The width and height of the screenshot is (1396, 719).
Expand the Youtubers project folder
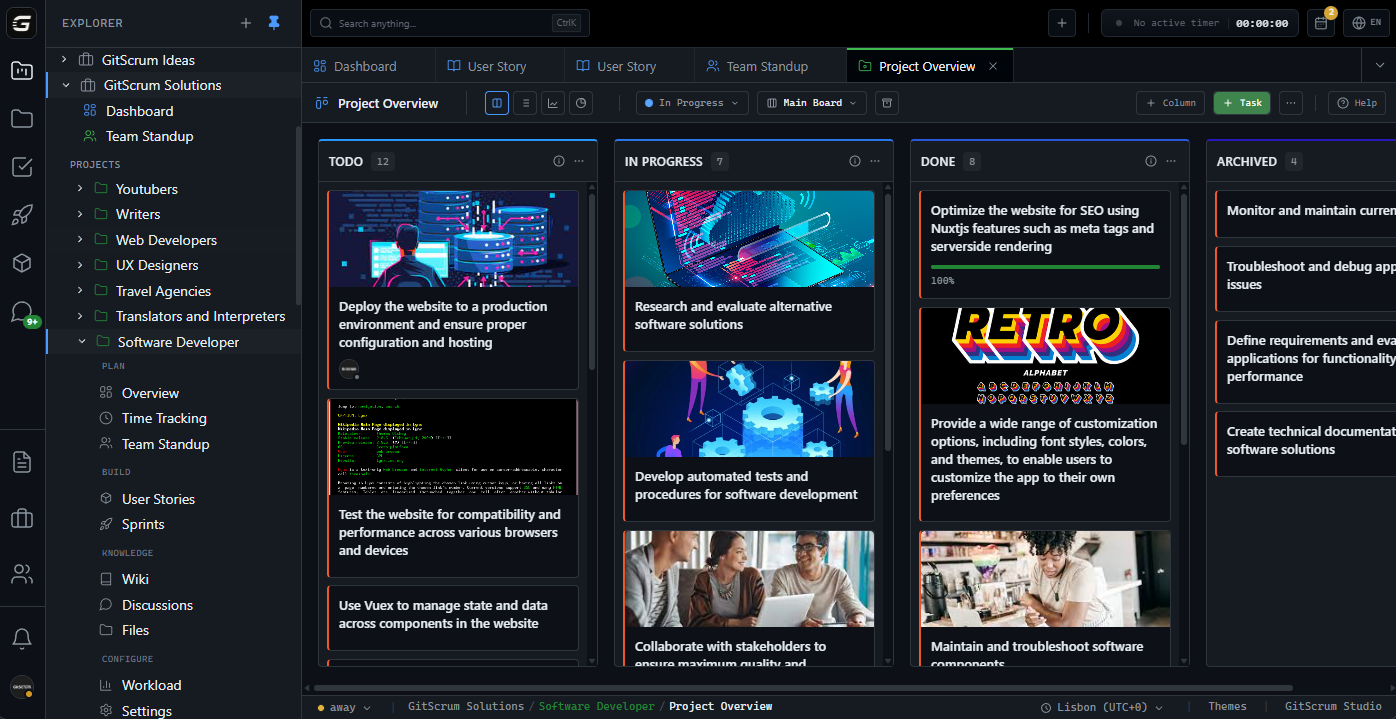(x=82, y=188)
